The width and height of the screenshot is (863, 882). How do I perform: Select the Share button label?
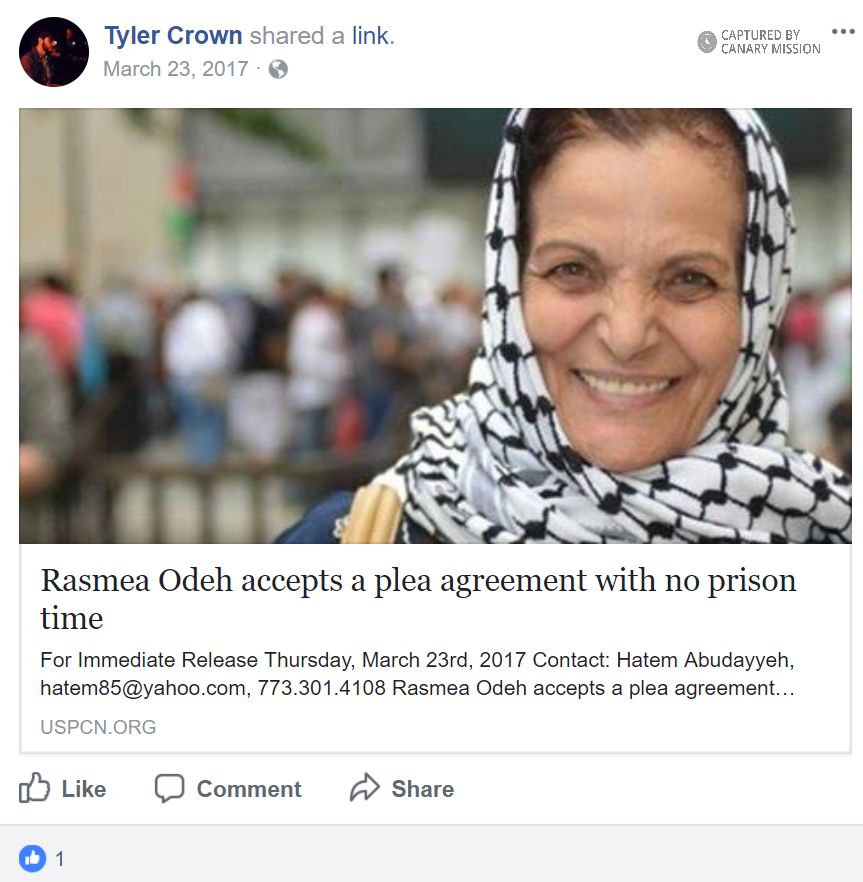pyautogui.click(x=422, y=789)
